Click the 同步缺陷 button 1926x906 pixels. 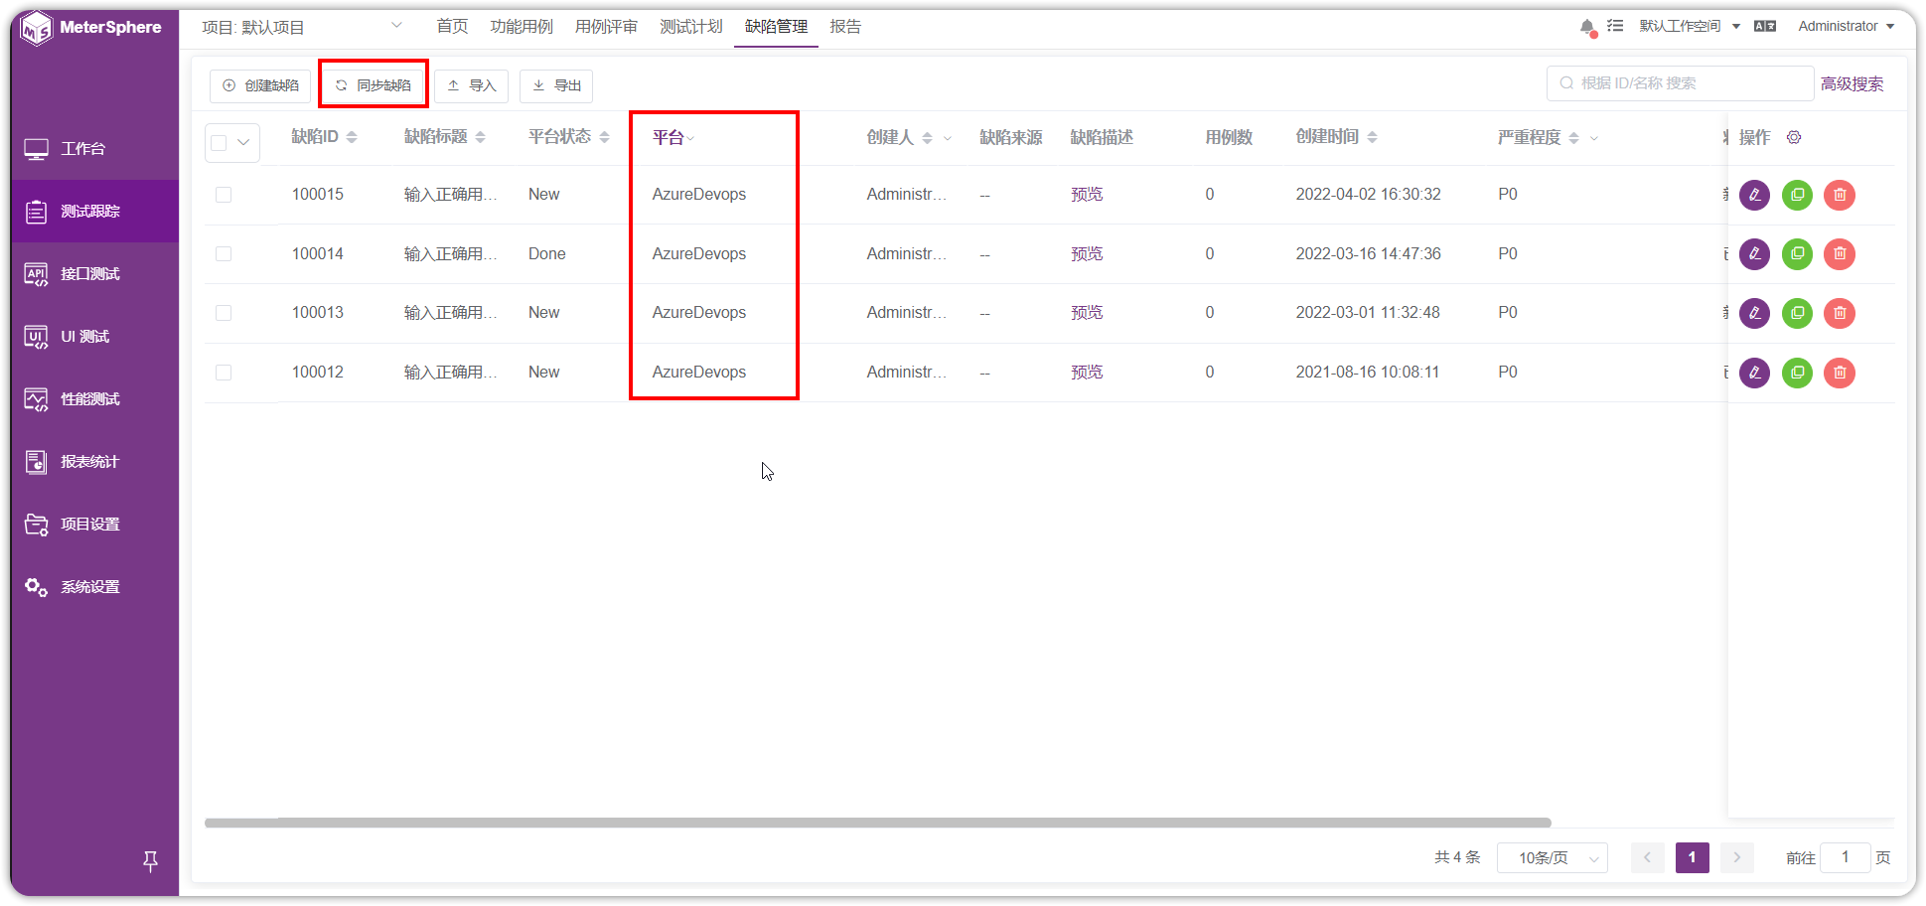373,86
